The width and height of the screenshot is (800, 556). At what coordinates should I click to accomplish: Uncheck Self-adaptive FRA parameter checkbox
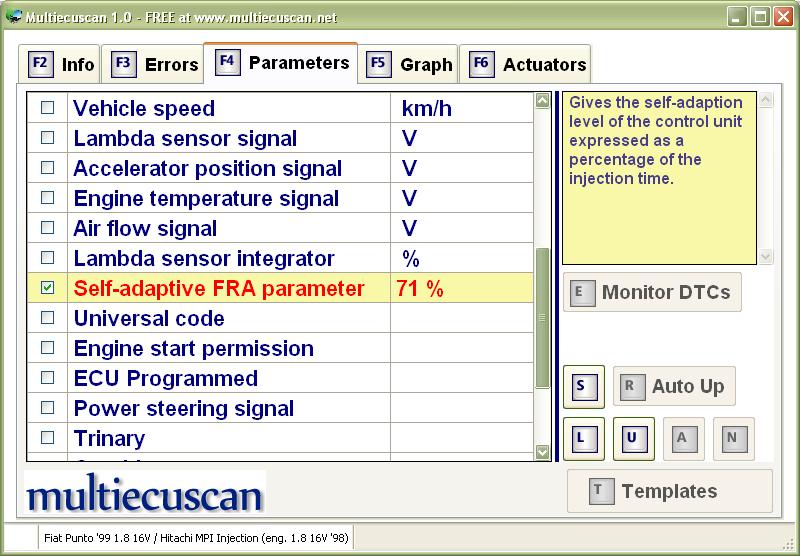(47, 288)
